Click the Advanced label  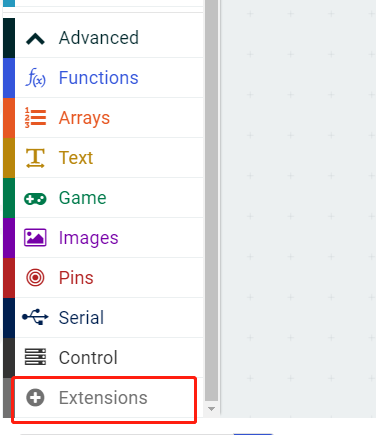99,38
